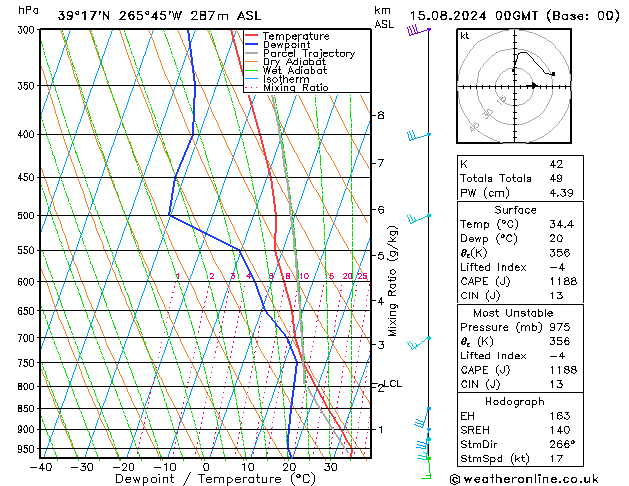Image resolution: width=629 pixels, height=486 pixels.
Task: Click the Dewpoint legend entry
Action: [x=289, y=45]
